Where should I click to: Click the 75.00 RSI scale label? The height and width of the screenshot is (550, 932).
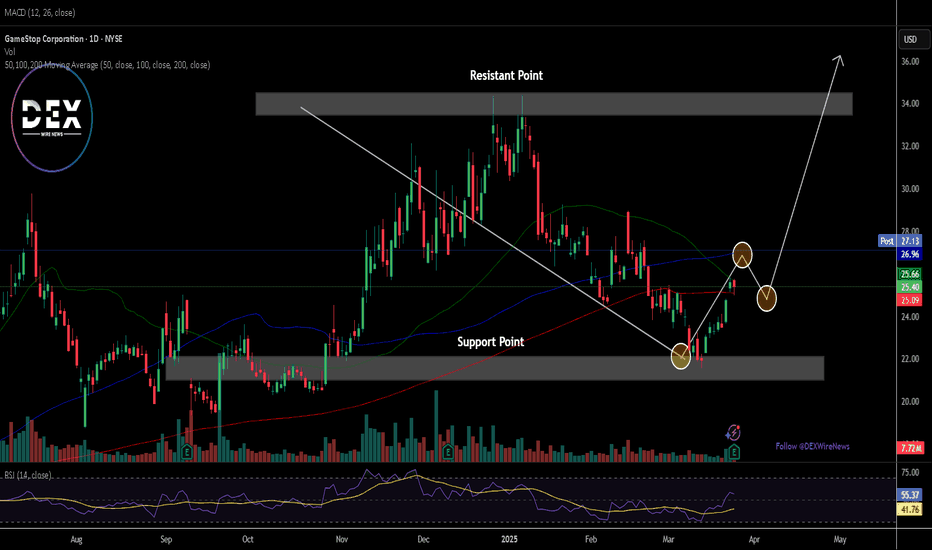click(910, 473)
